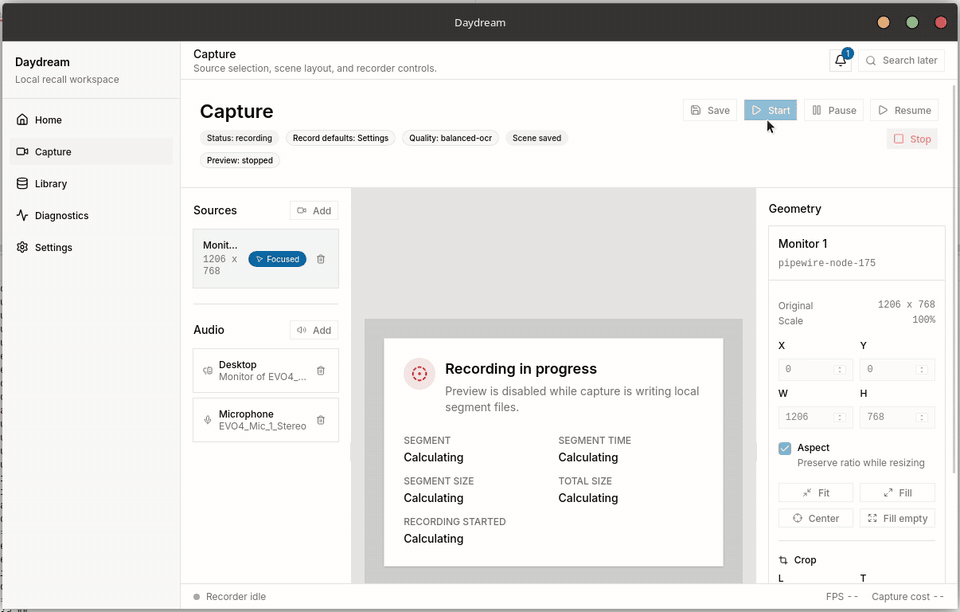The height and width of the screenshot is (612, 960).
Task: Click the Scene saved chip
Action: 537,138
